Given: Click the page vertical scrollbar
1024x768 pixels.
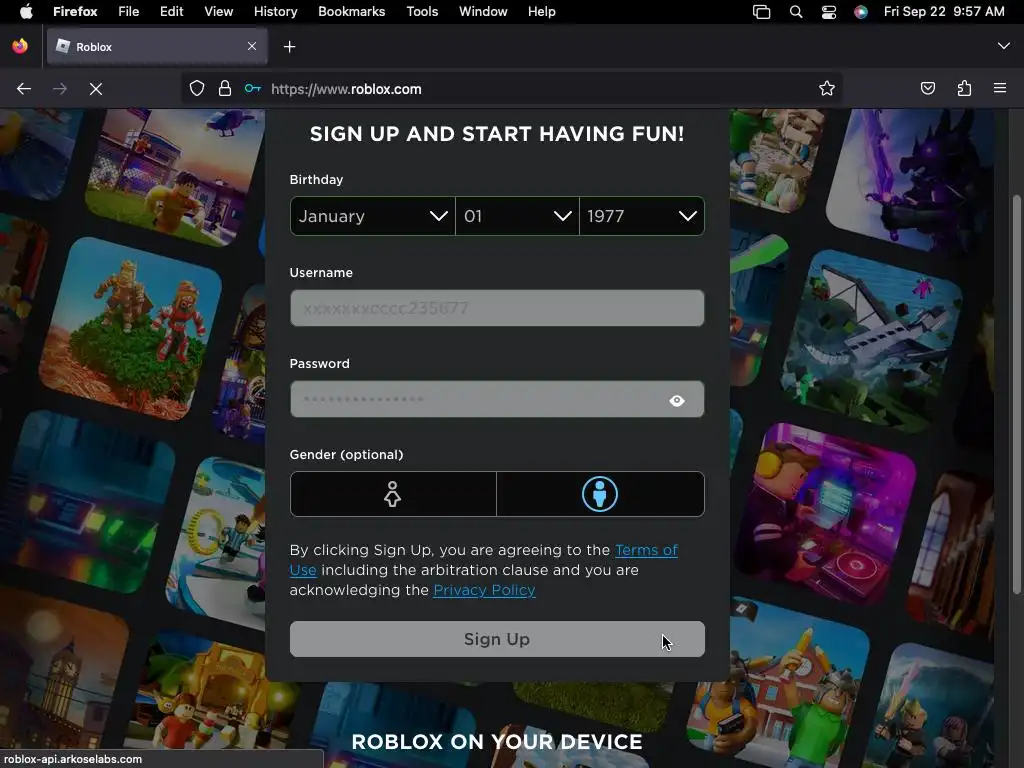Looking at the screenshot, I should (x=1016, y=394).
